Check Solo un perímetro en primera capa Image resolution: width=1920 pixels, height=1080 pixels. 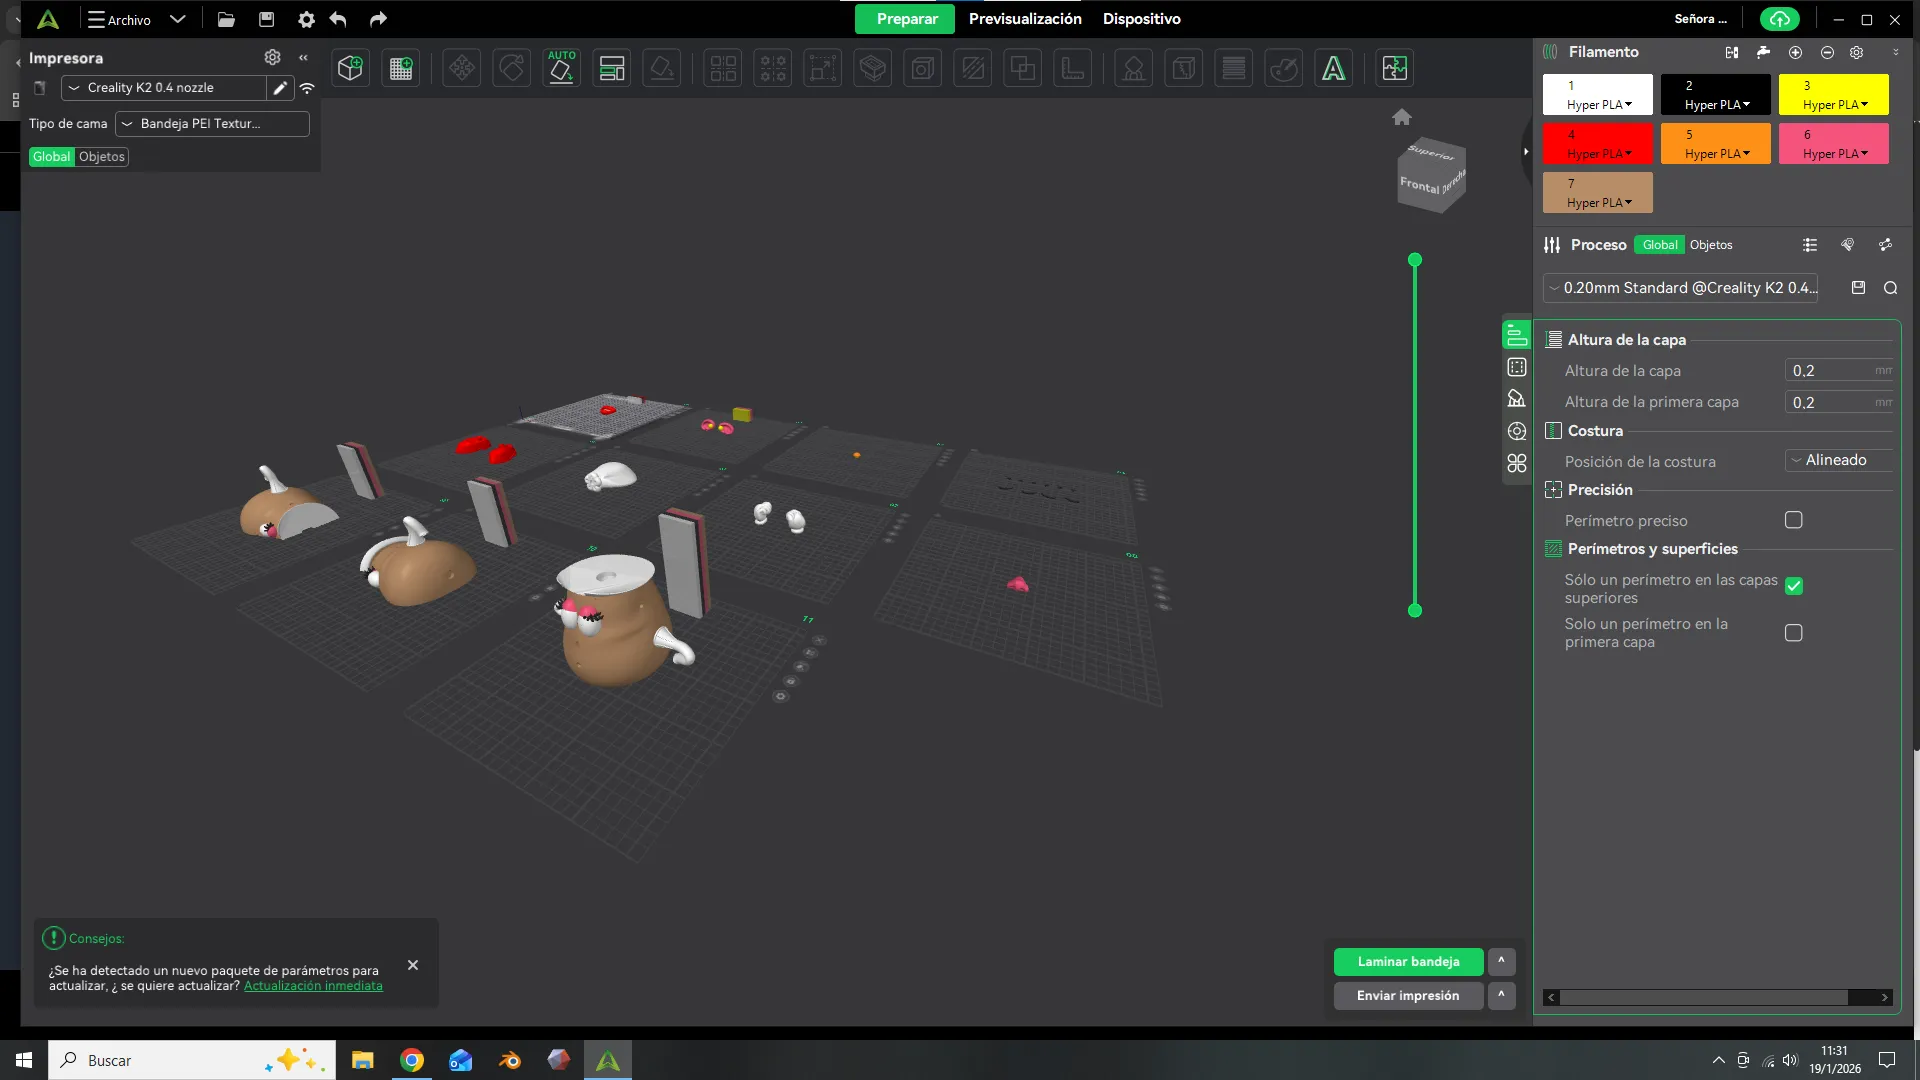[1794, 633]
